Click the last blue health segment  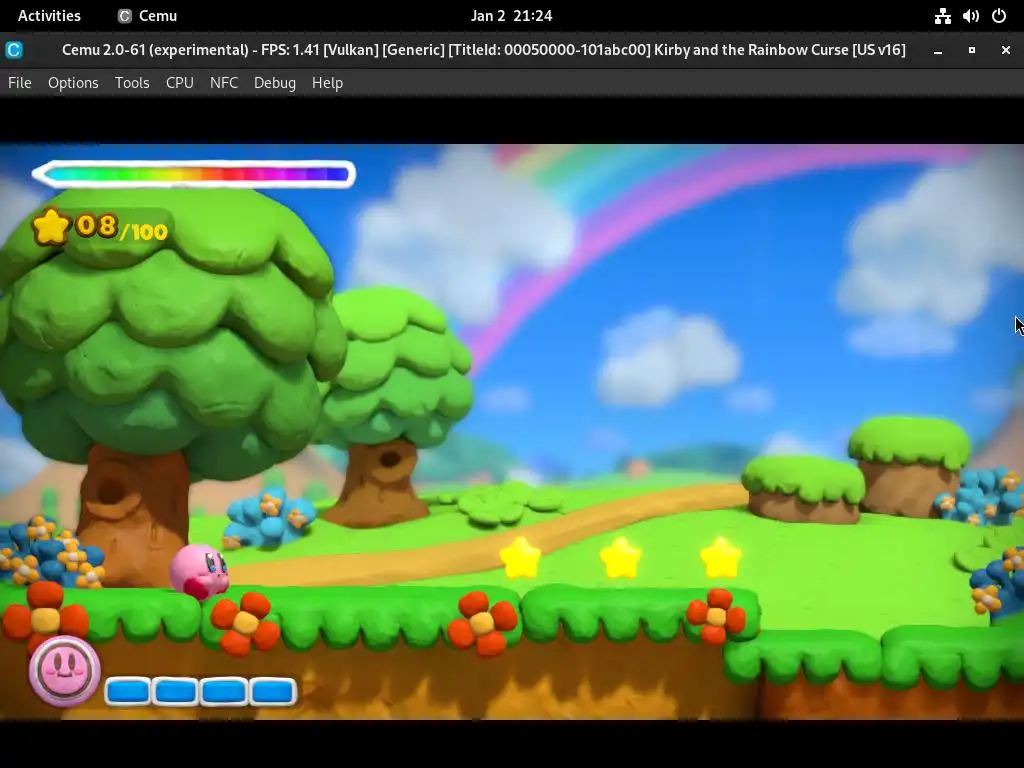point(273,692)
